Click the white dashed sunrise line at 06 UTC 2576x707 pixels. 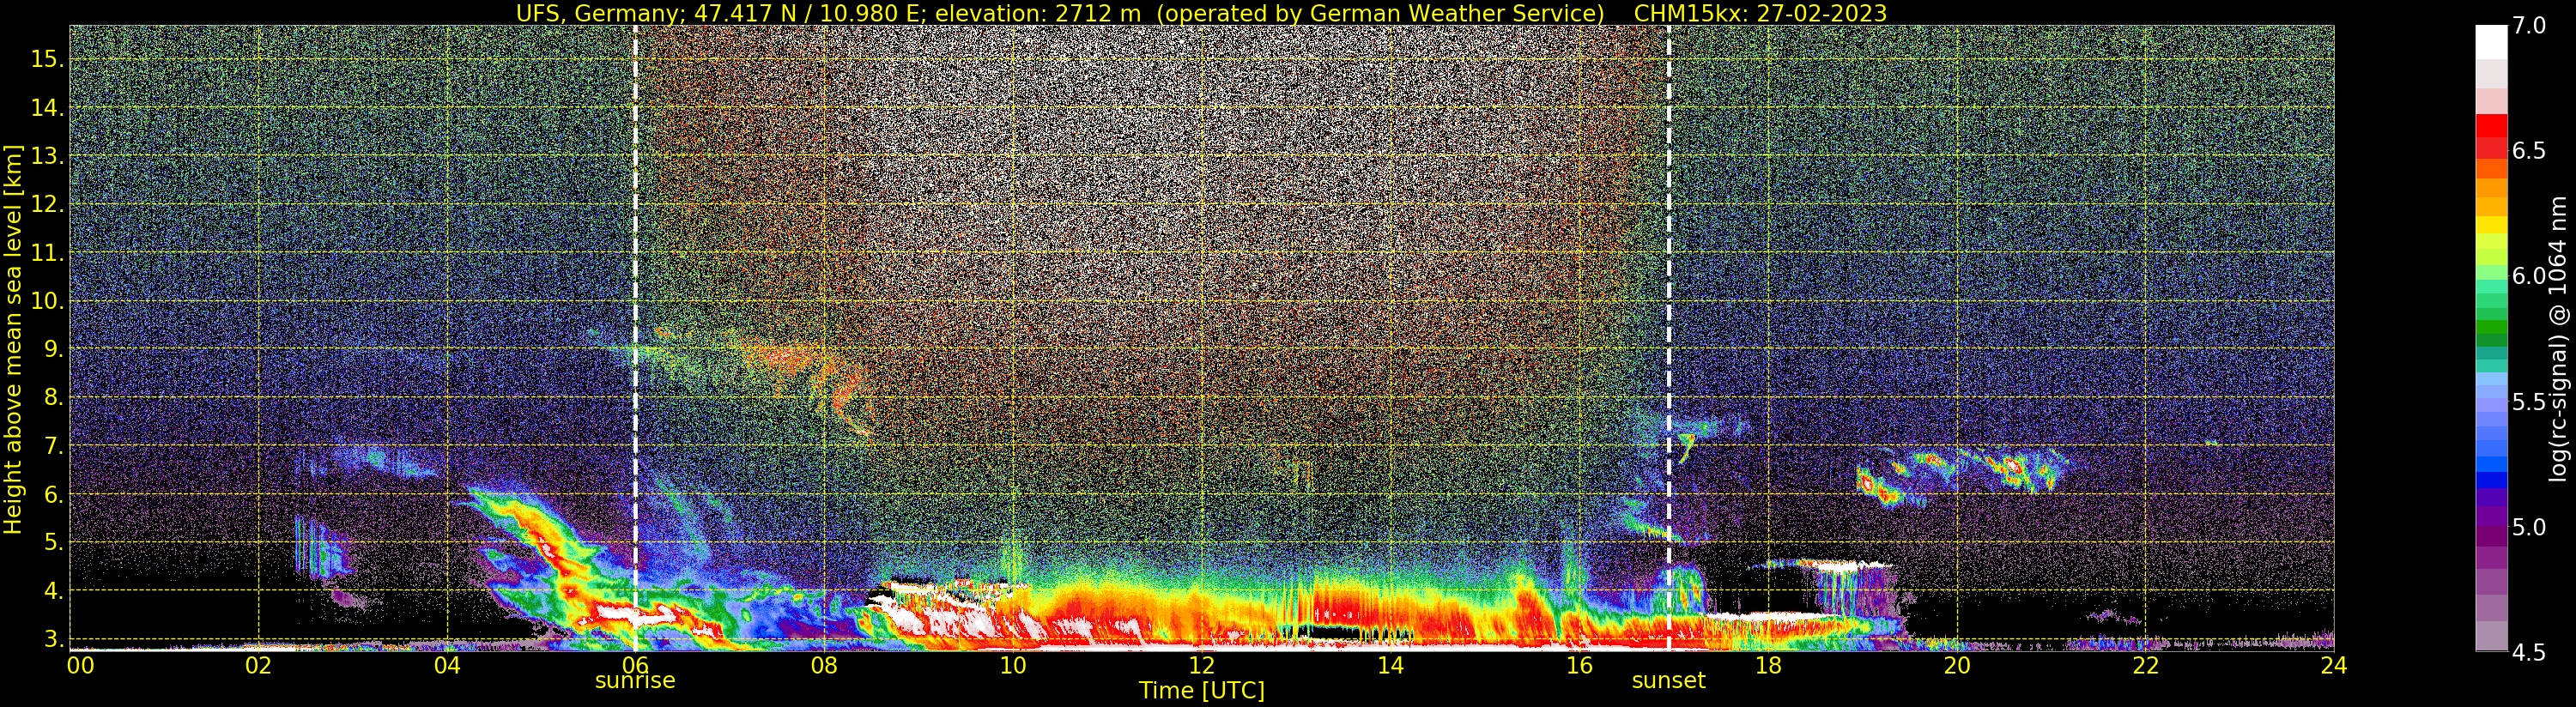(635, 338)
